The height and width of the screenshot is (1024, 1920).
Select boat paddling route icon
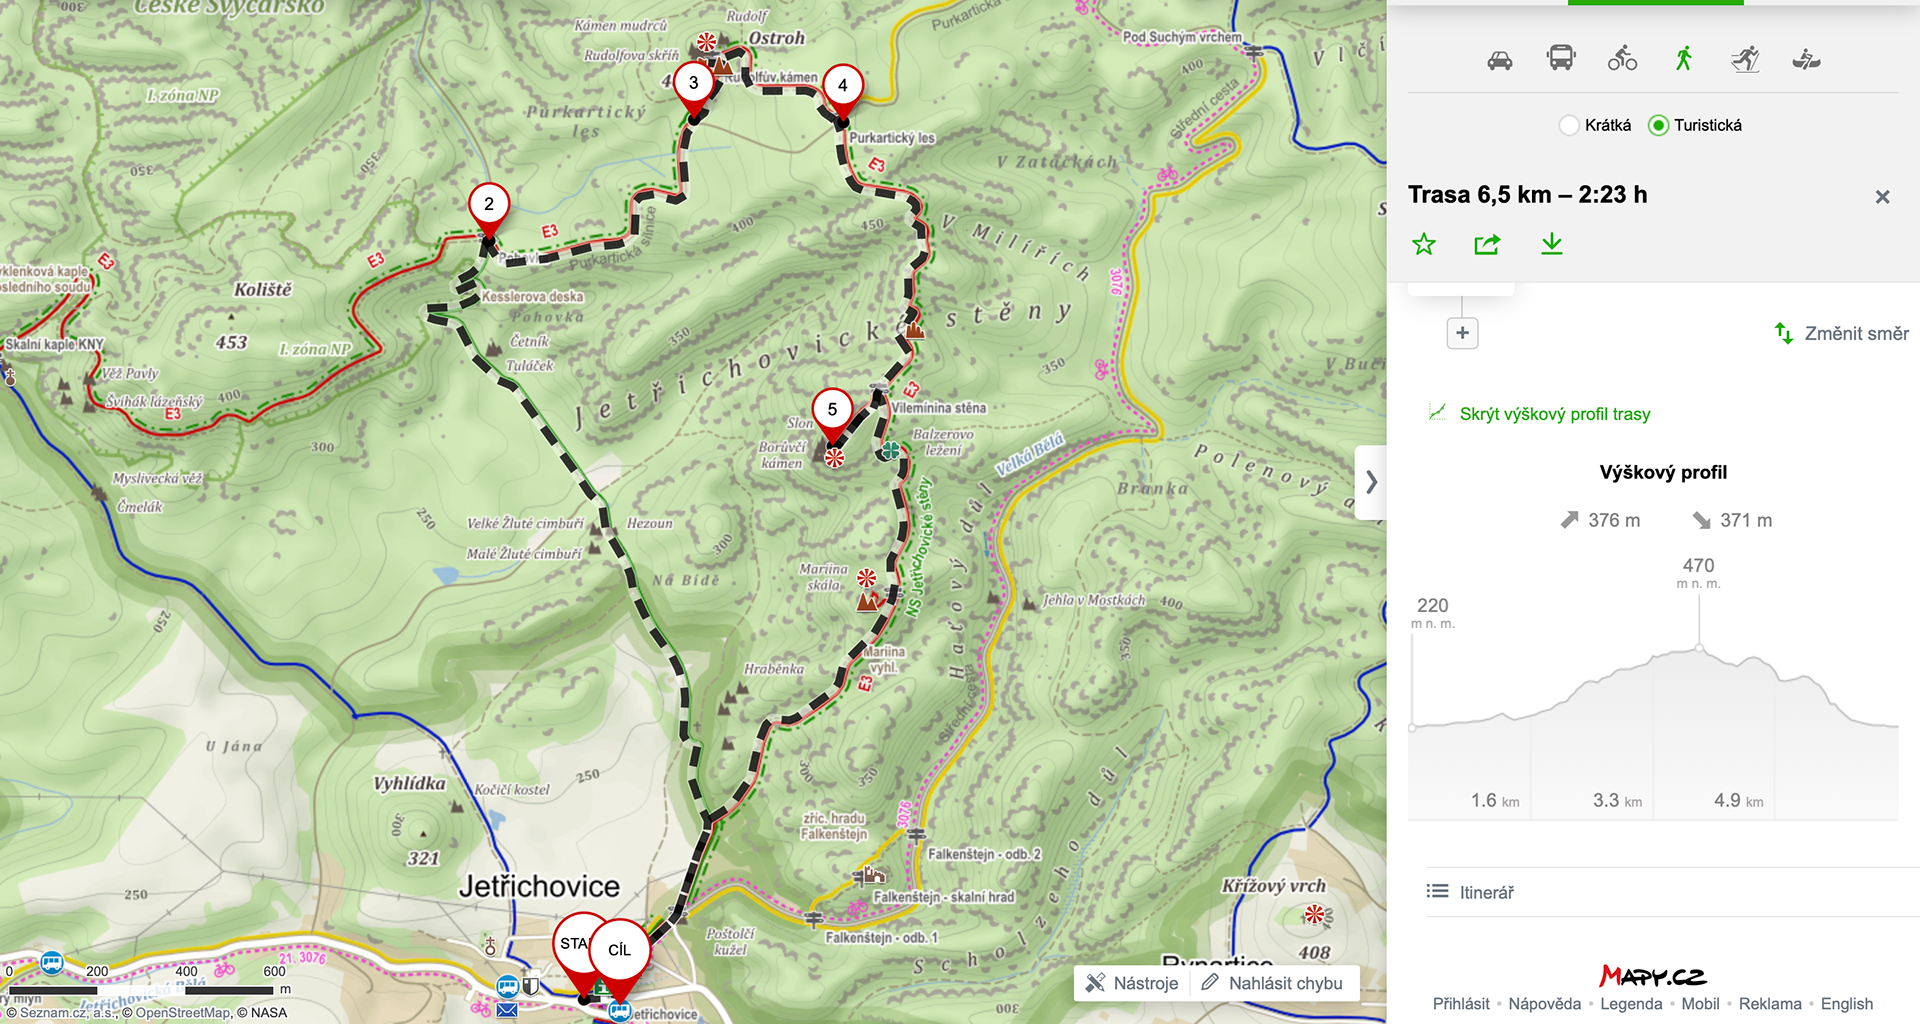point(1806,60)
